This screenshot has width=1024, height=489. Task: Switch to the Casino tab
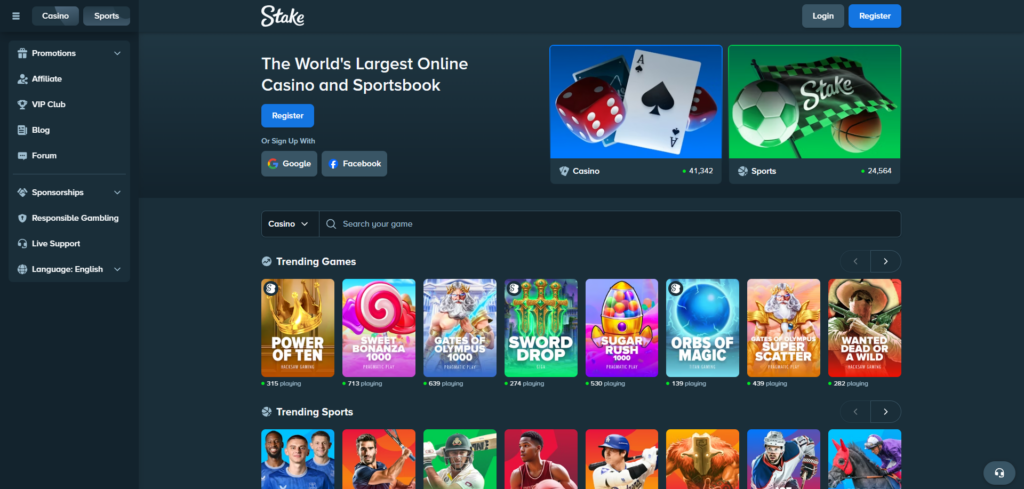[56, 16]
